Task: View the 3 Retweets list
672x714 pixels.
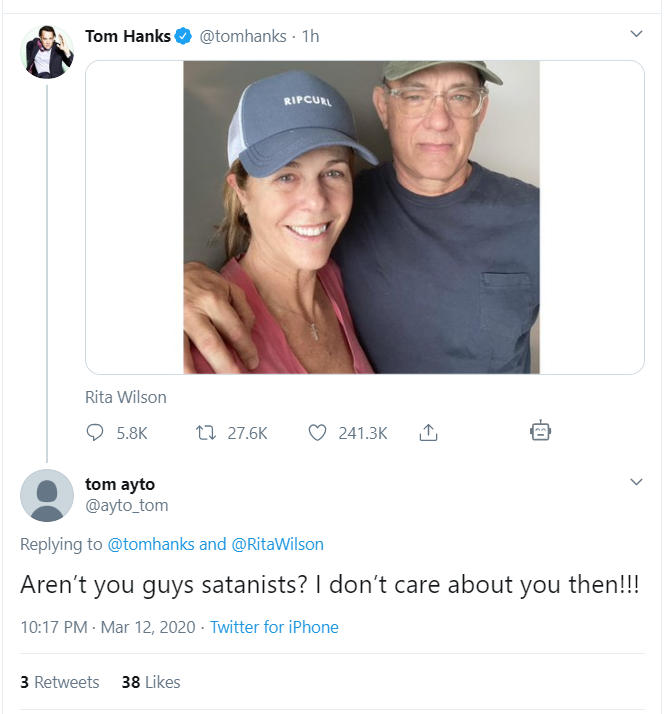Action: click(x=59, y=682)
